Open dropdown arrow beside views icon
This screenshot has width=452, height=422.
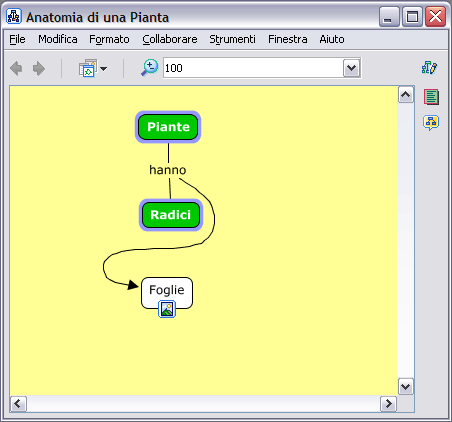[x=104, y=69]
